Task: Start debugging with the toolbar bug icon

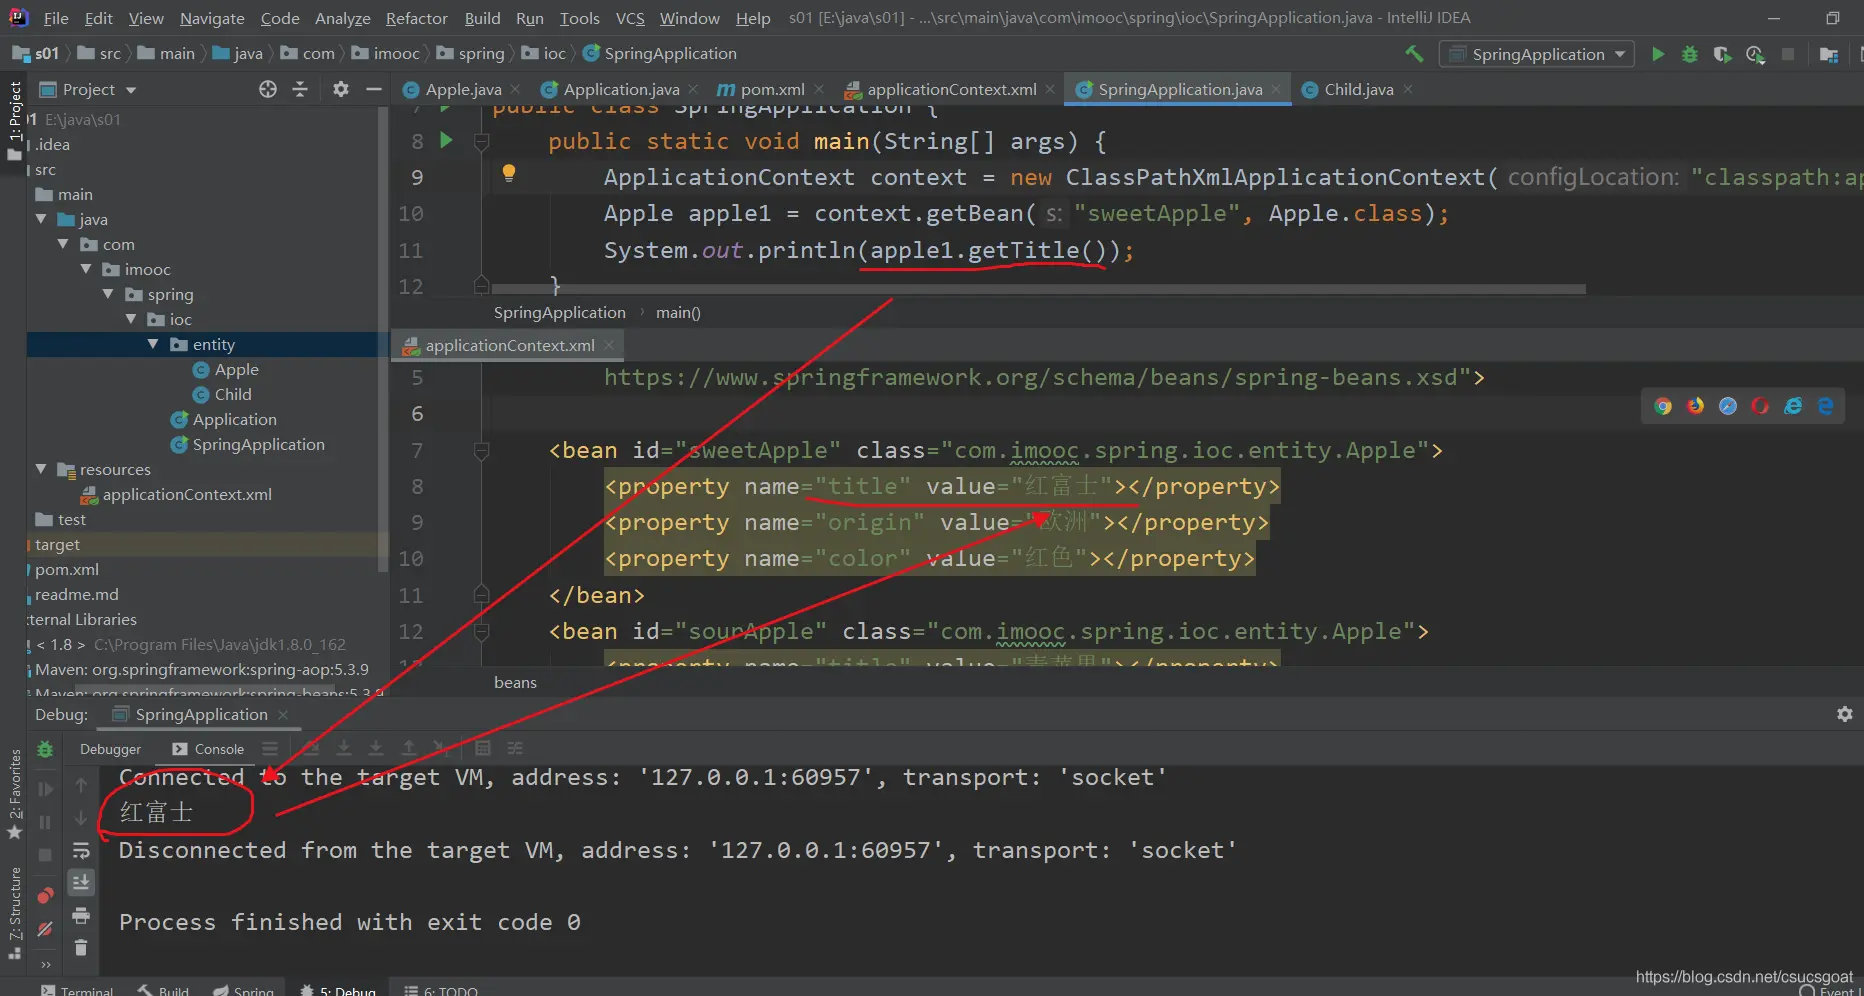Action: coord(1690,54)
